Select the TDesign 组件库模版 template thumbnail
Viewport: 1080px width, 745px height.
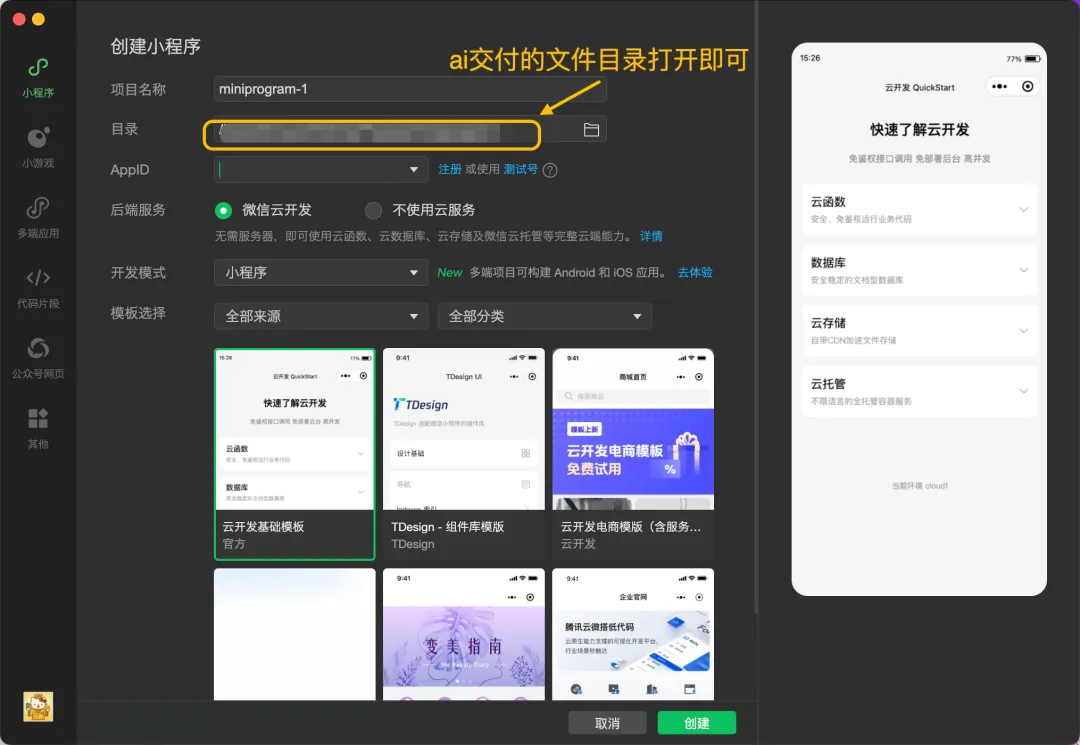(x=464, y=454)
